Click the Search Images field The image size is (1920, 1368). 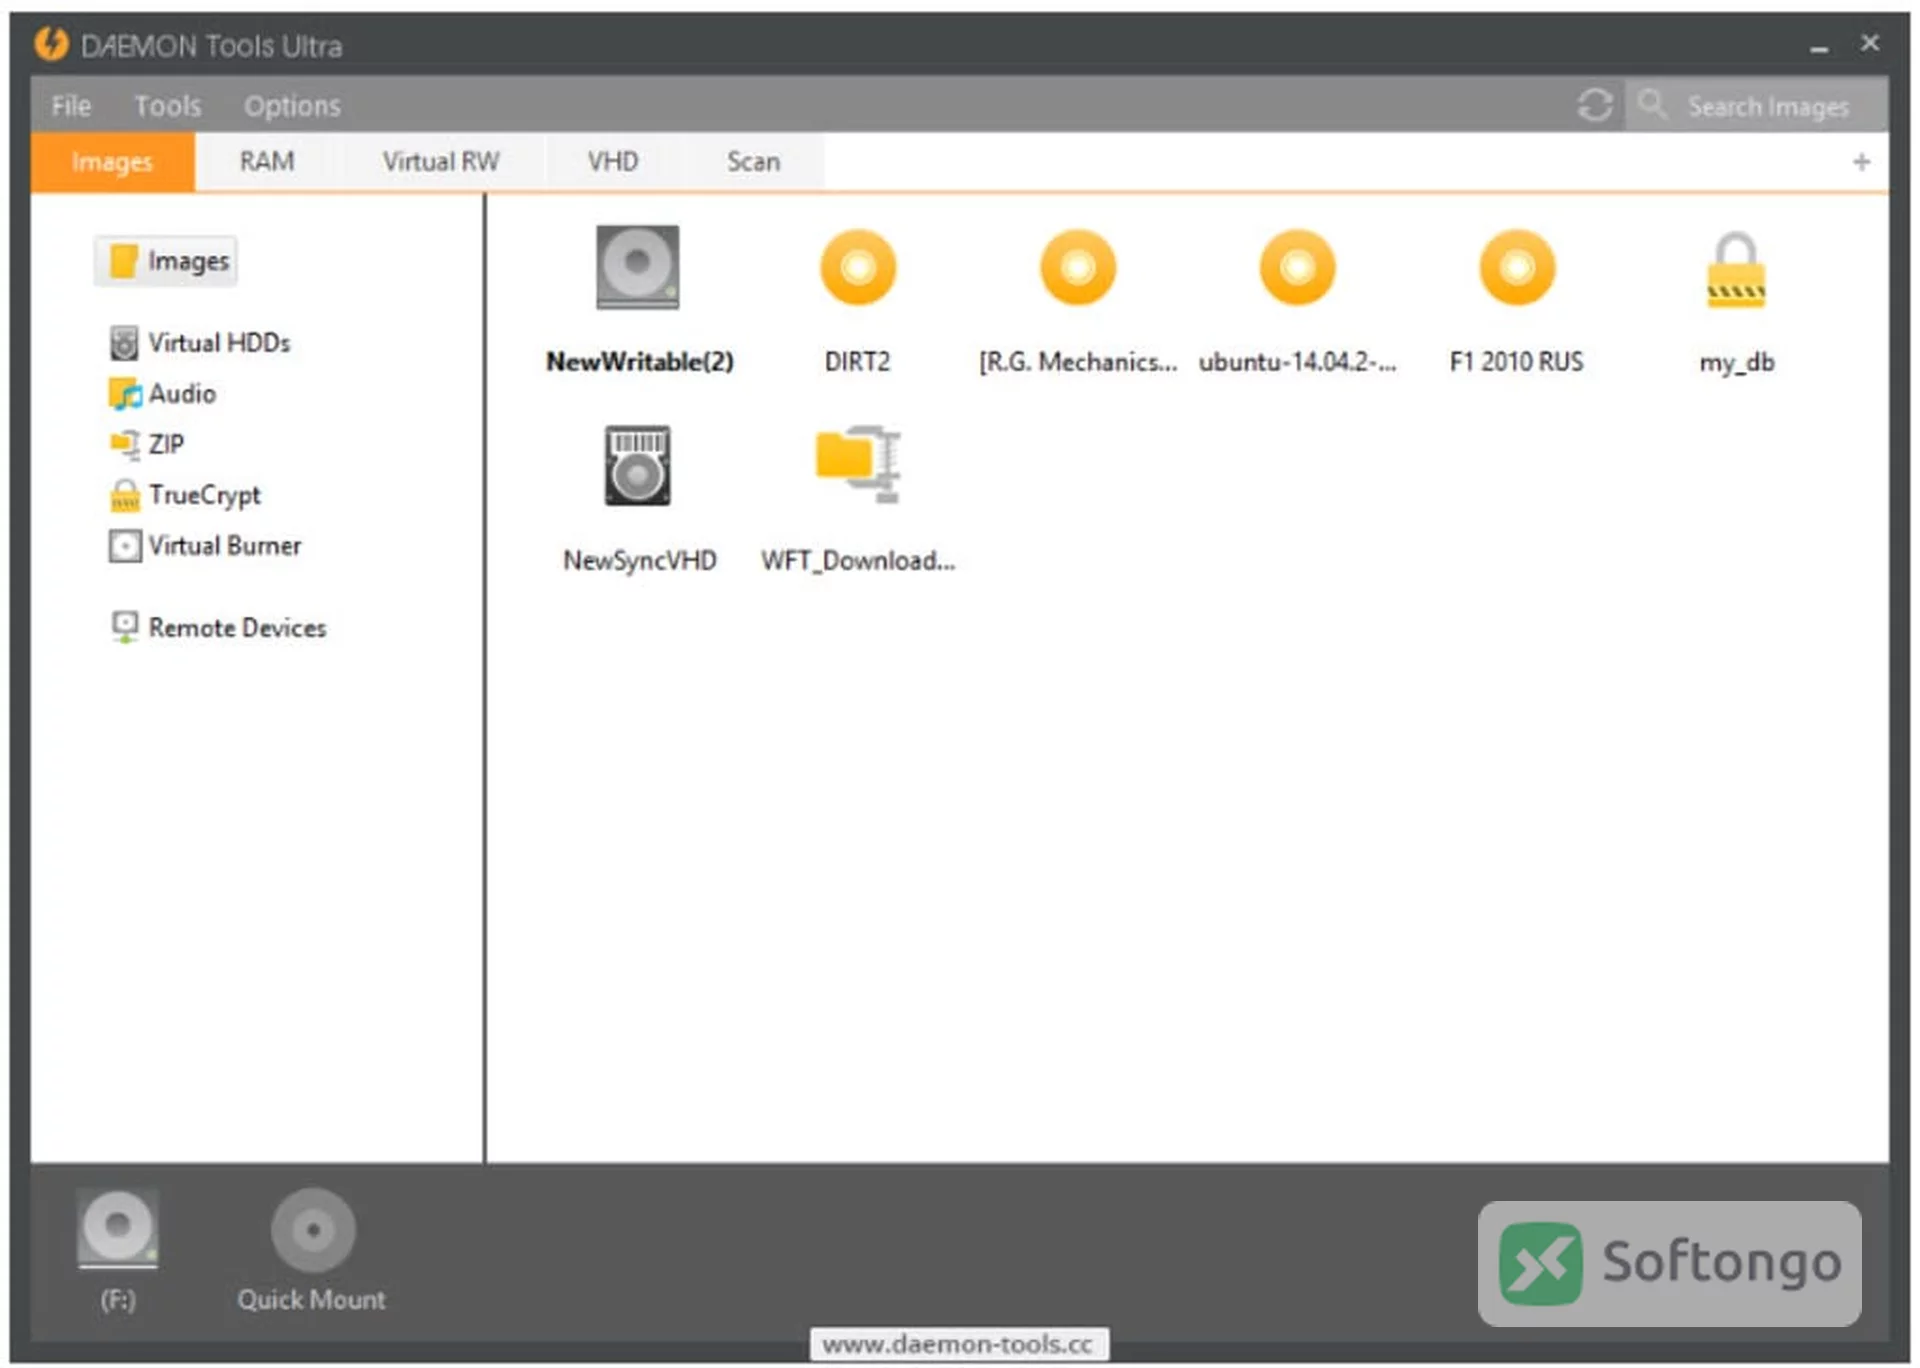pyautogui.click(x=1756, y=105)
